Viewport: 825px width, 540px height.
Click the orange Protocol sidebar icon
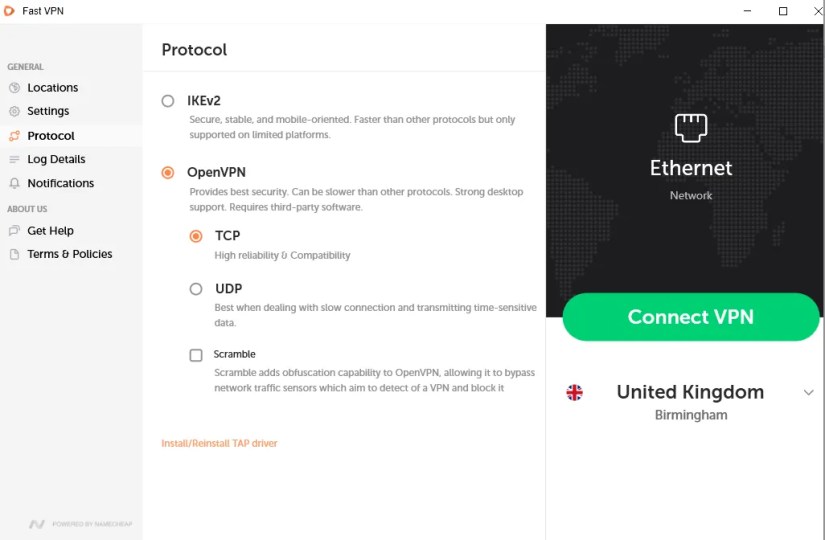(x=15, y=136)
